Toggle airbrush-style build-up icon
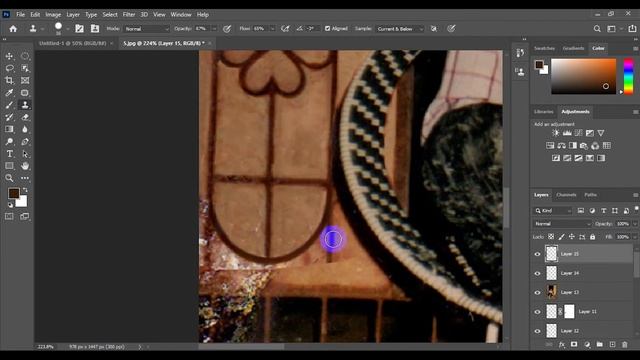 285,29
